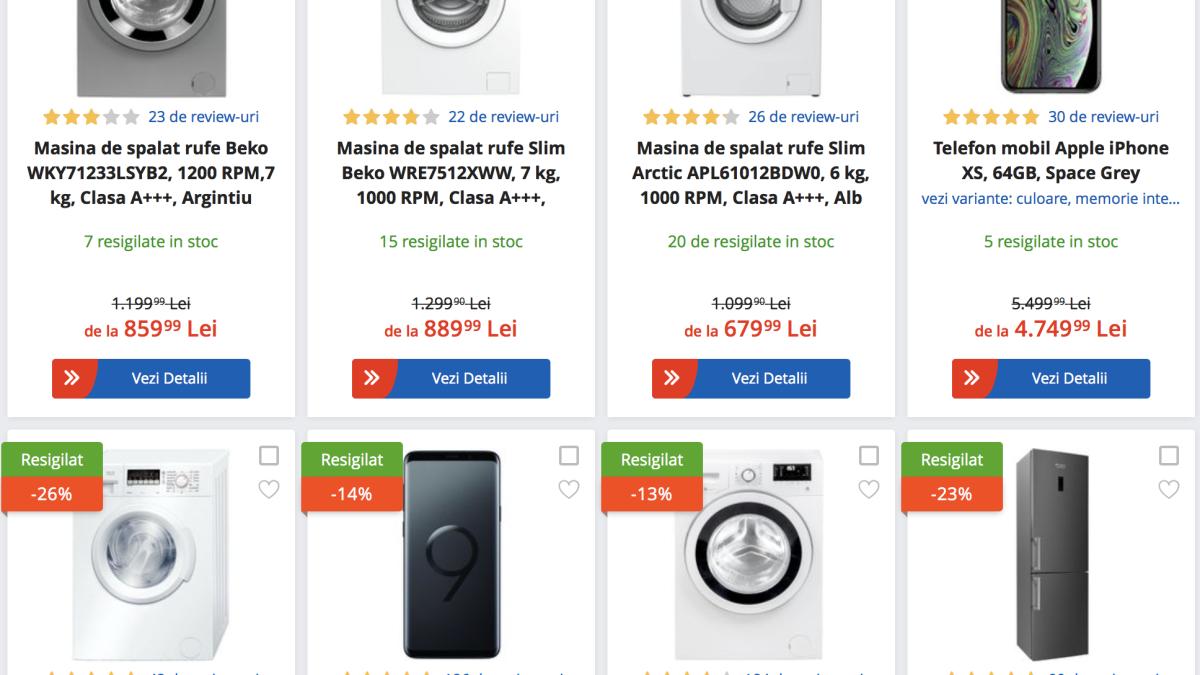Enable compare checkbox on the Hotpoint fridge
The width and height of the screenshot is (1200, 675).
tap(1168, 455)
